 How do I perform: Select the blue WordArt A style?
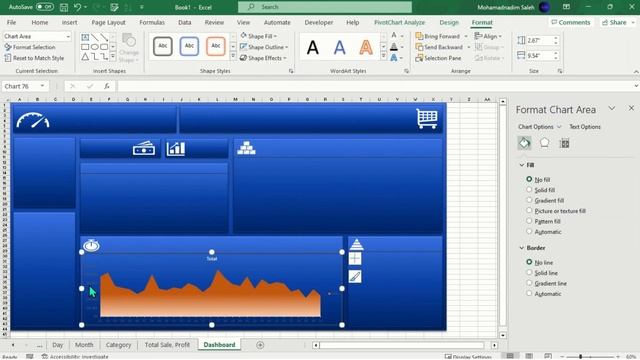pos(339,47)
